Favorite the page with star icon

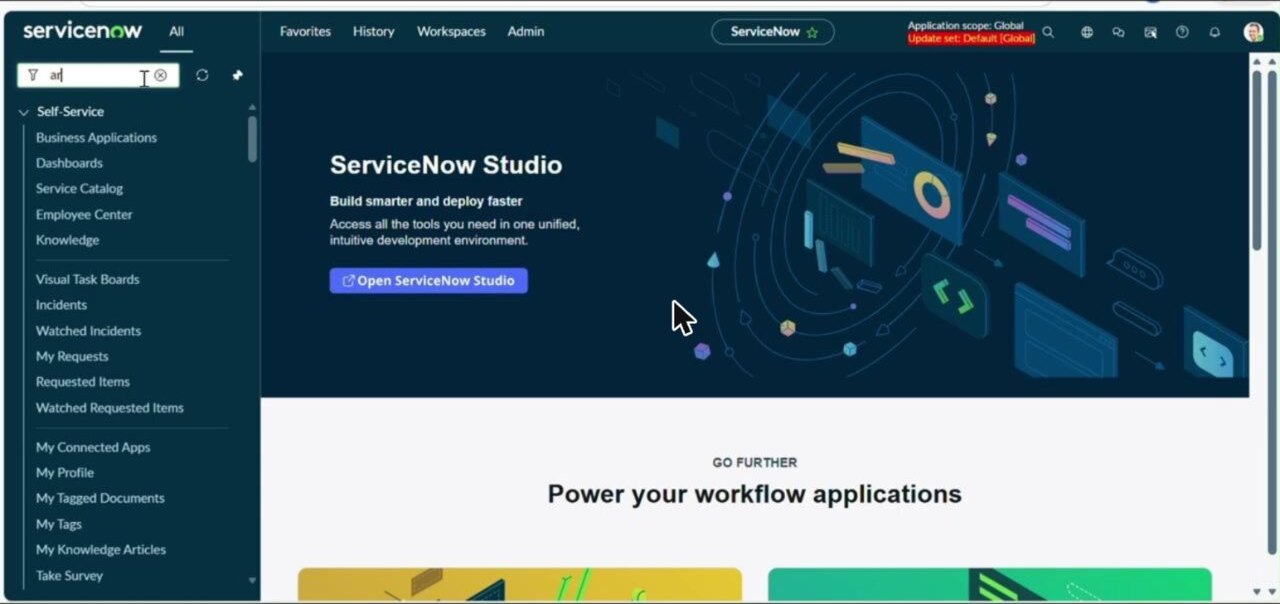click(812, 32)
